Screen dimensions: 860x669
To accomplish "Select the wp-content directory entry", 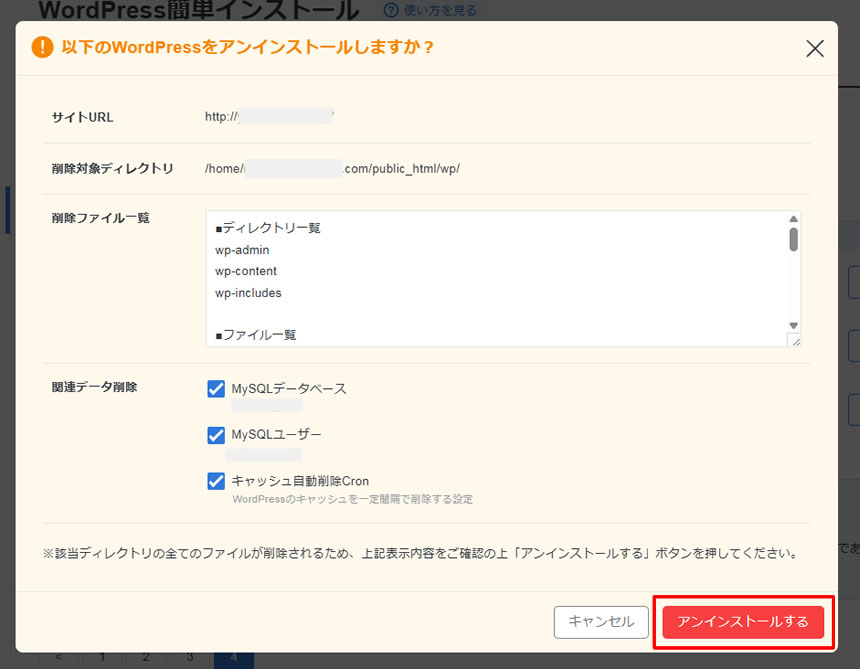I will [x=248, y=271].
